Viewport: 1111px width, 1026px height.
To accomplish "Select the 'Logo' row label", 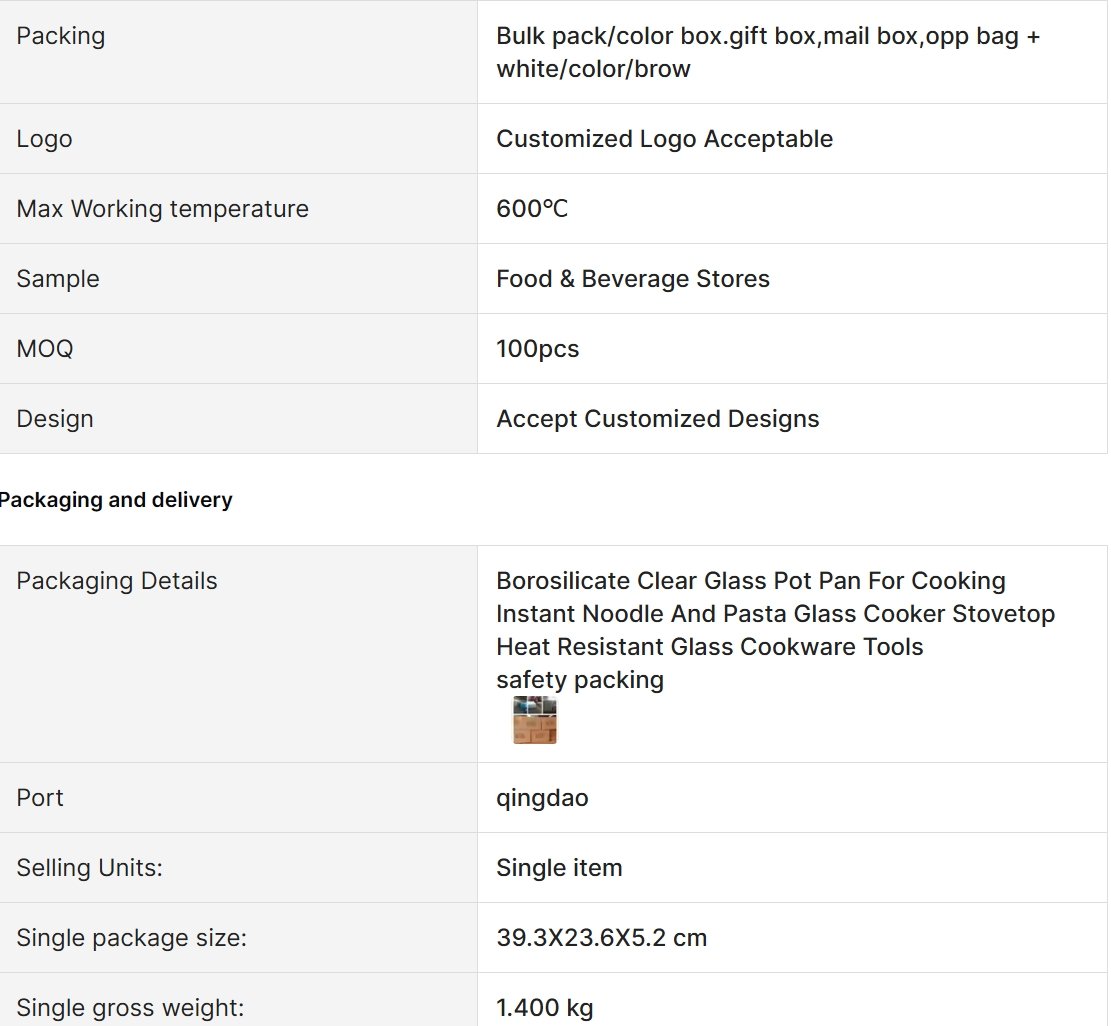I will (x=44, y=139).
